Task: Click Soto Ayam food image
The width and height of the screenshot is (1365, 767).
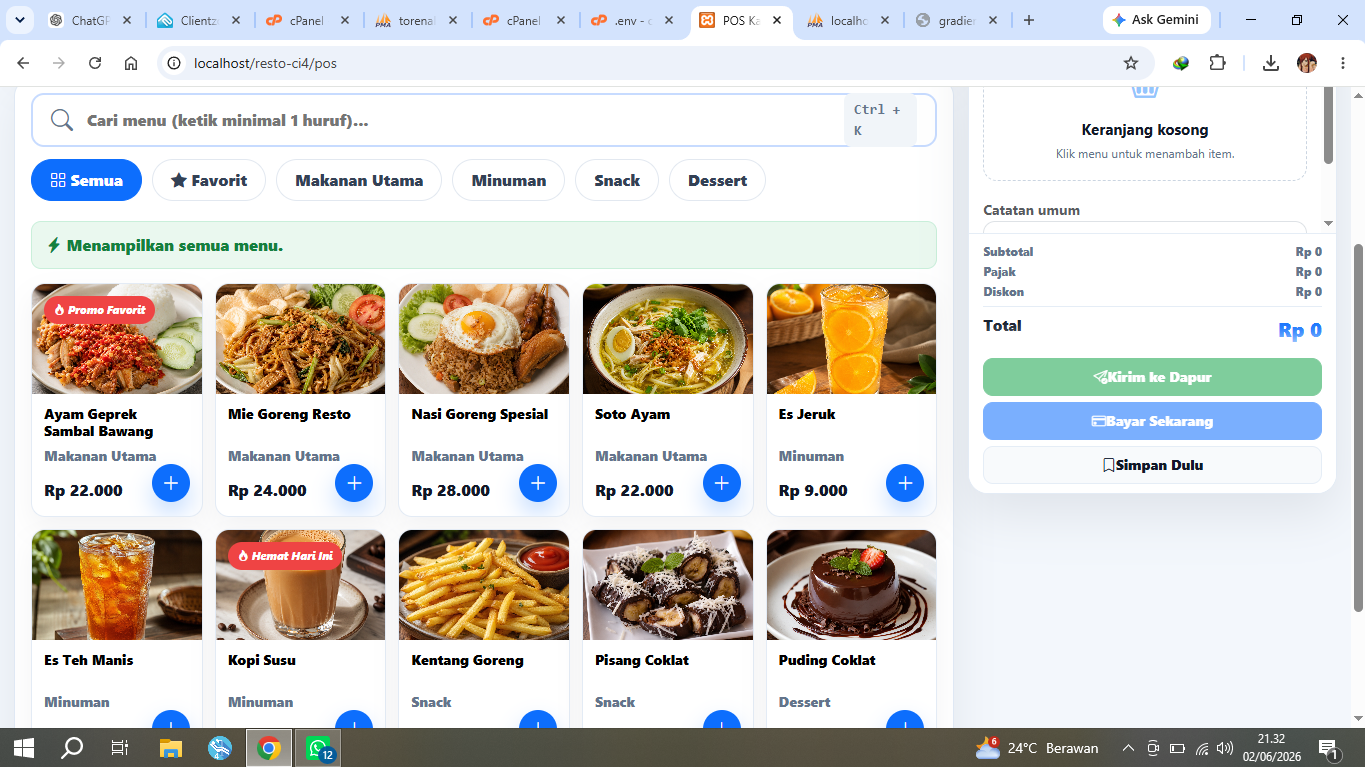Action: pyautogui.click(x=668, y=339)
